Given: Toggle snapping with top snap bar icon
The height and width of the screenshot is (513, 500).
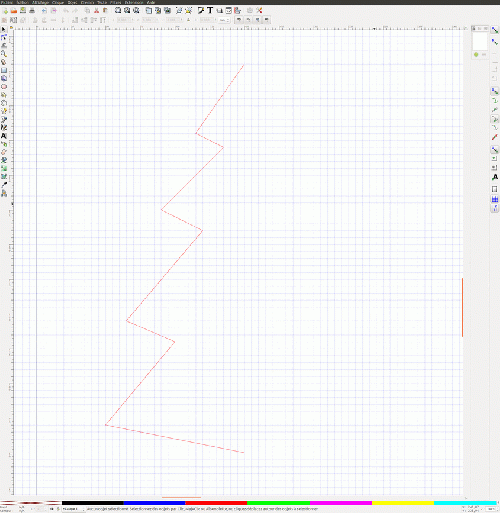Looking at the screenshot, I should tap(495, 30).
